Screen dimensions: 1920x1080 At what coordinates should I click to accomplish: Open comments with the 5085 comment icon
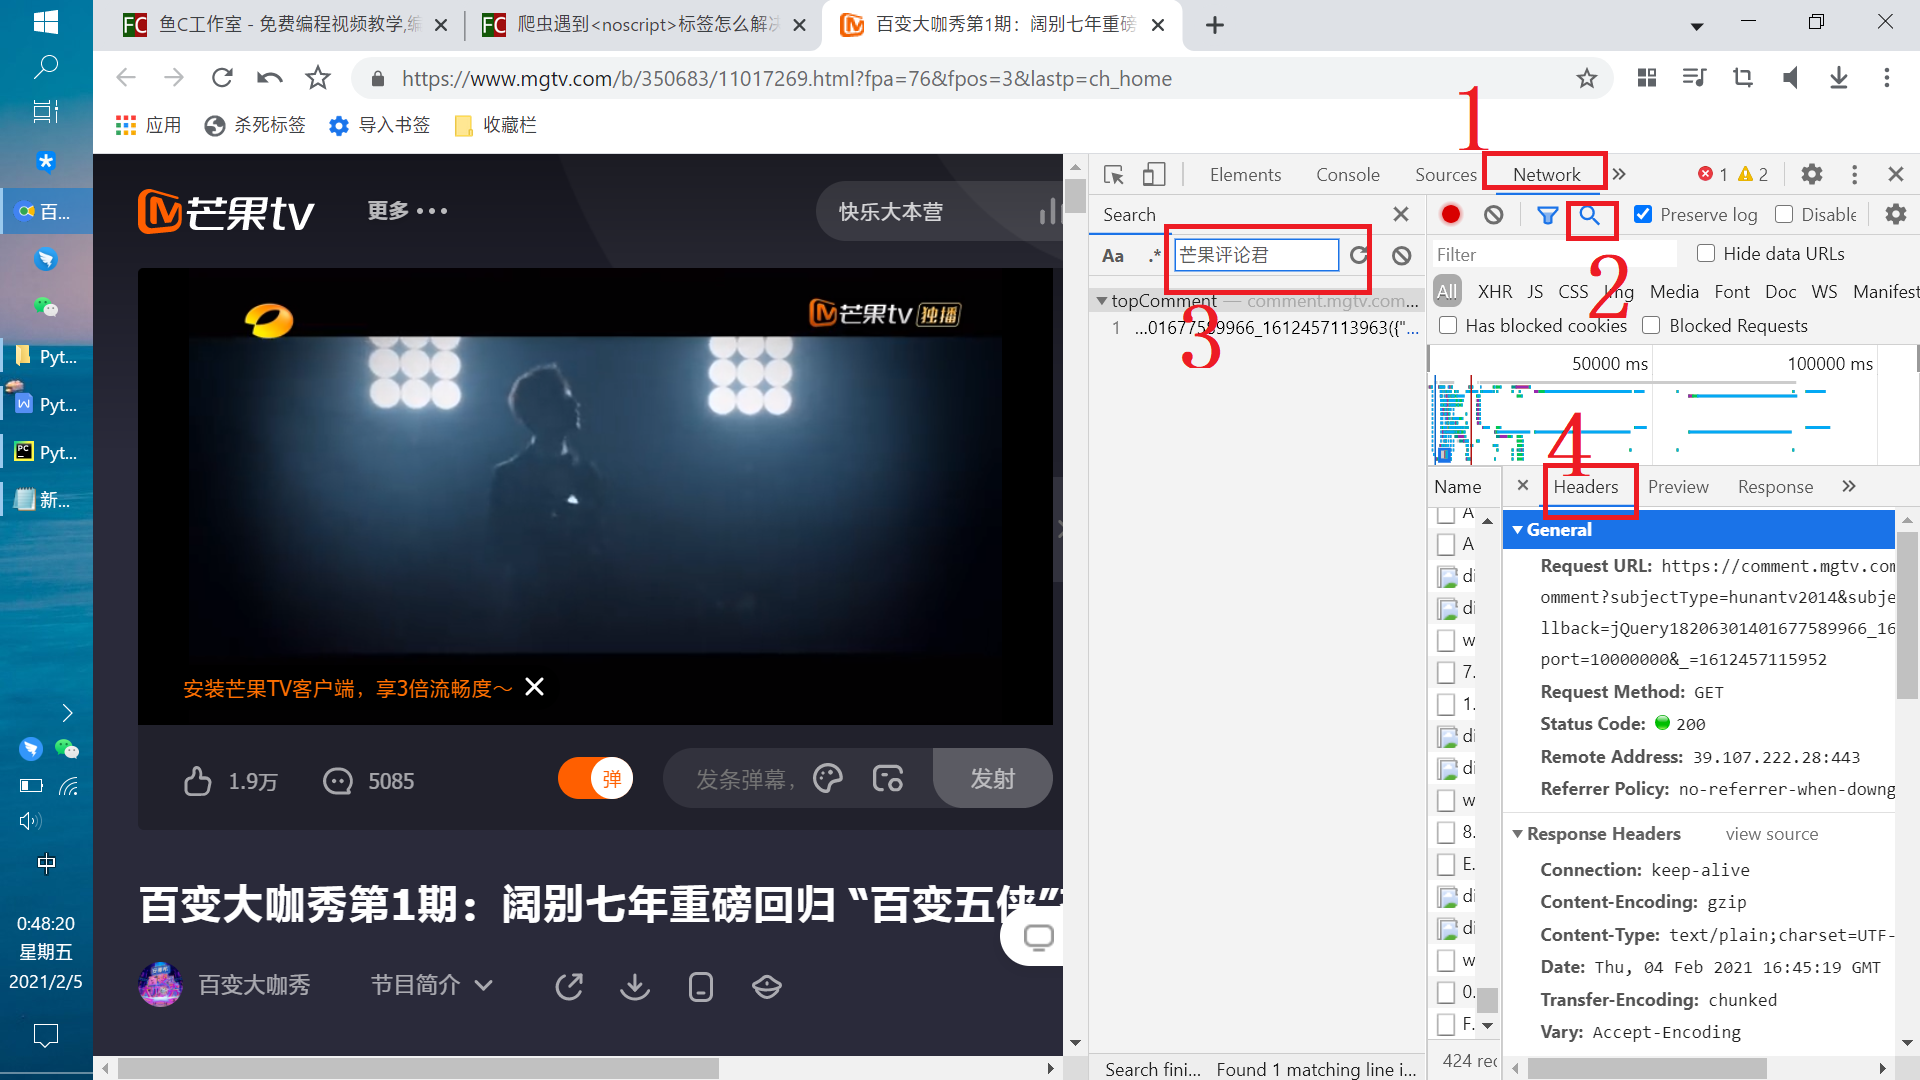338,781
